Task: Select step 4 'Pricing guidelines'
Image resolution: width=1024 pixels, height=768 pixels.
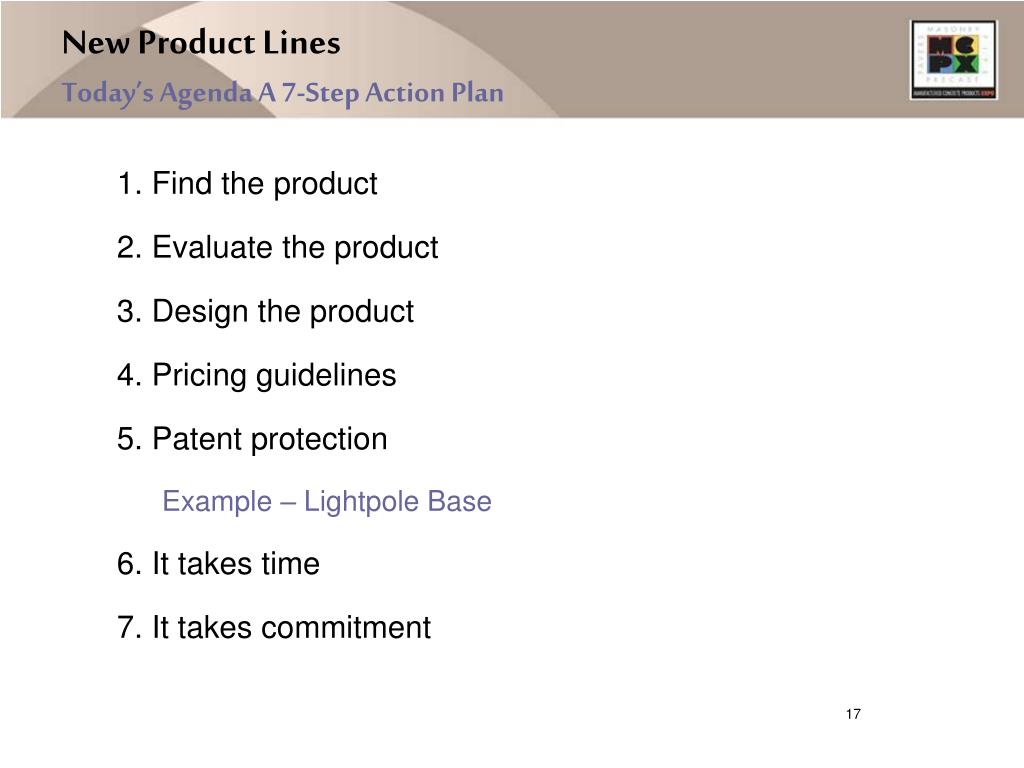Action: (x=257, y=376)
